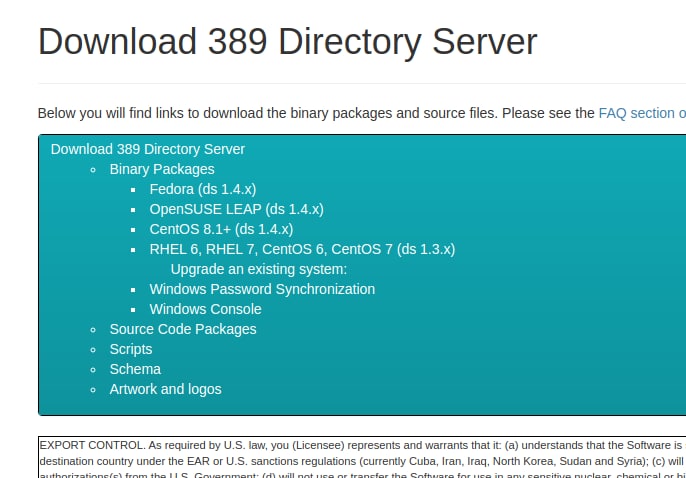
Task: Select CentOS 8.1+ (ds 1.4.x) entry
Action: coord(221,229)
